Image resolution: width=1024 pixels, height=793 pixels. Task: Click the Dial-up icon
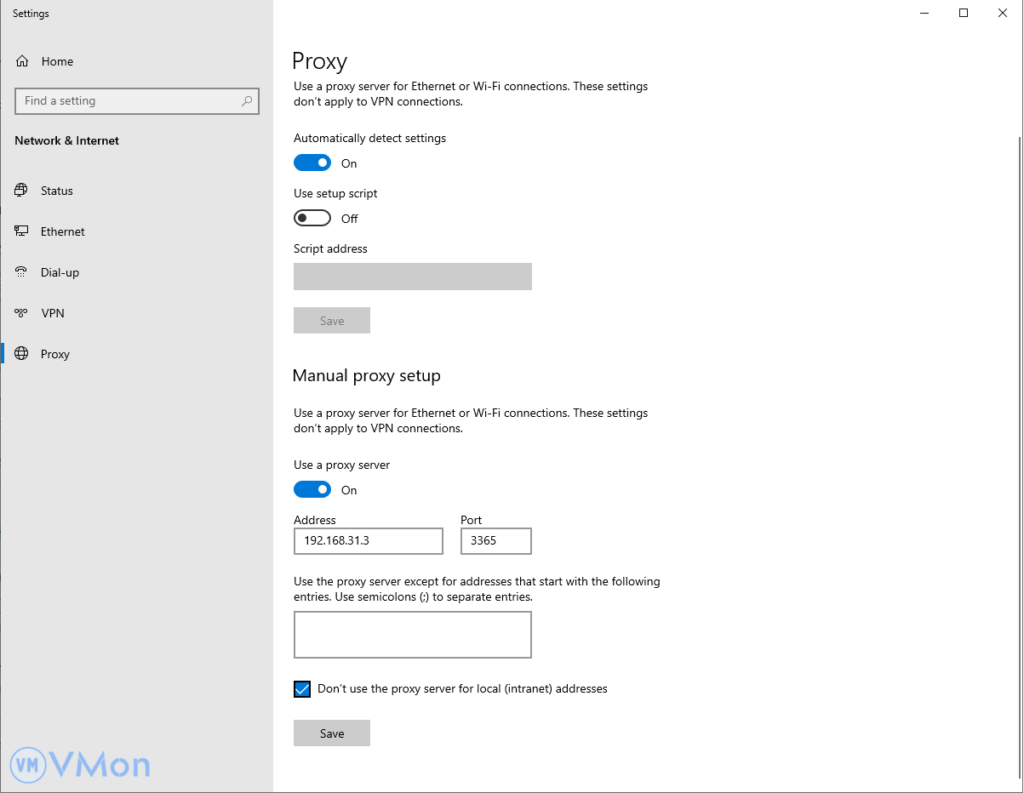[21, 272]
